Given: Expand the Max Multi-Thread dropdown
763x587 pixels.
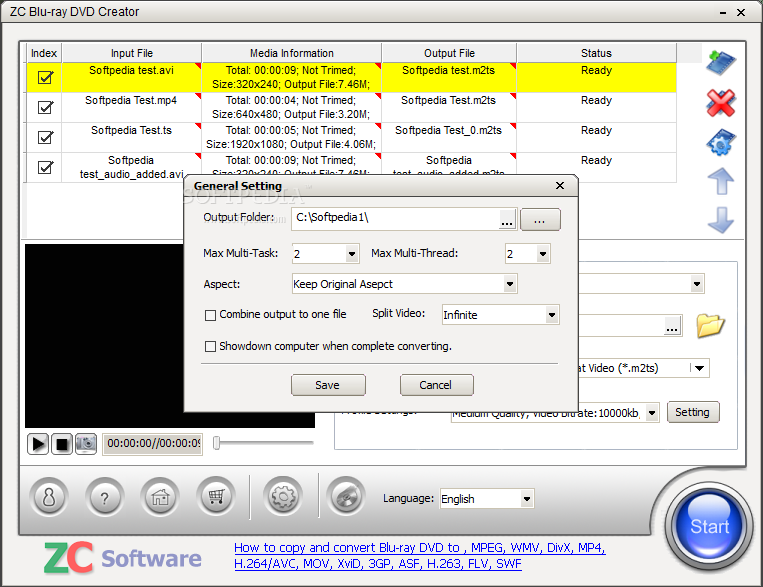Looking at the screenshot, I should coord(543,254).
